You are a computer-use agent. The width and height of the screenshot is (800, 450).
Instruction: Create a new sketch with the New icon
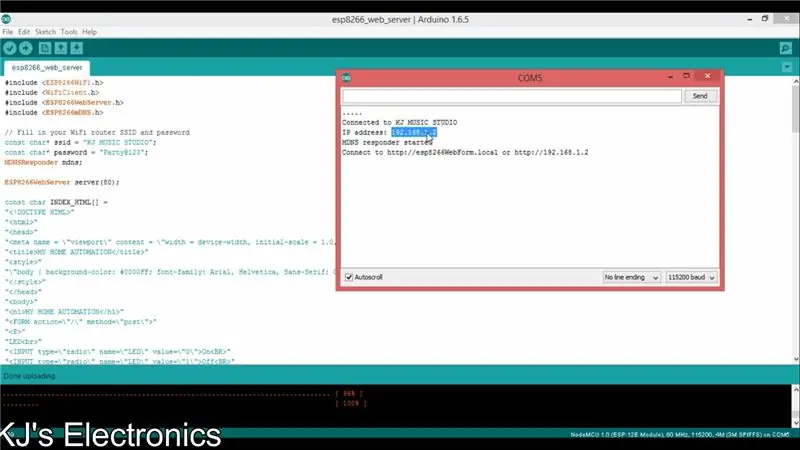[45, 48]
